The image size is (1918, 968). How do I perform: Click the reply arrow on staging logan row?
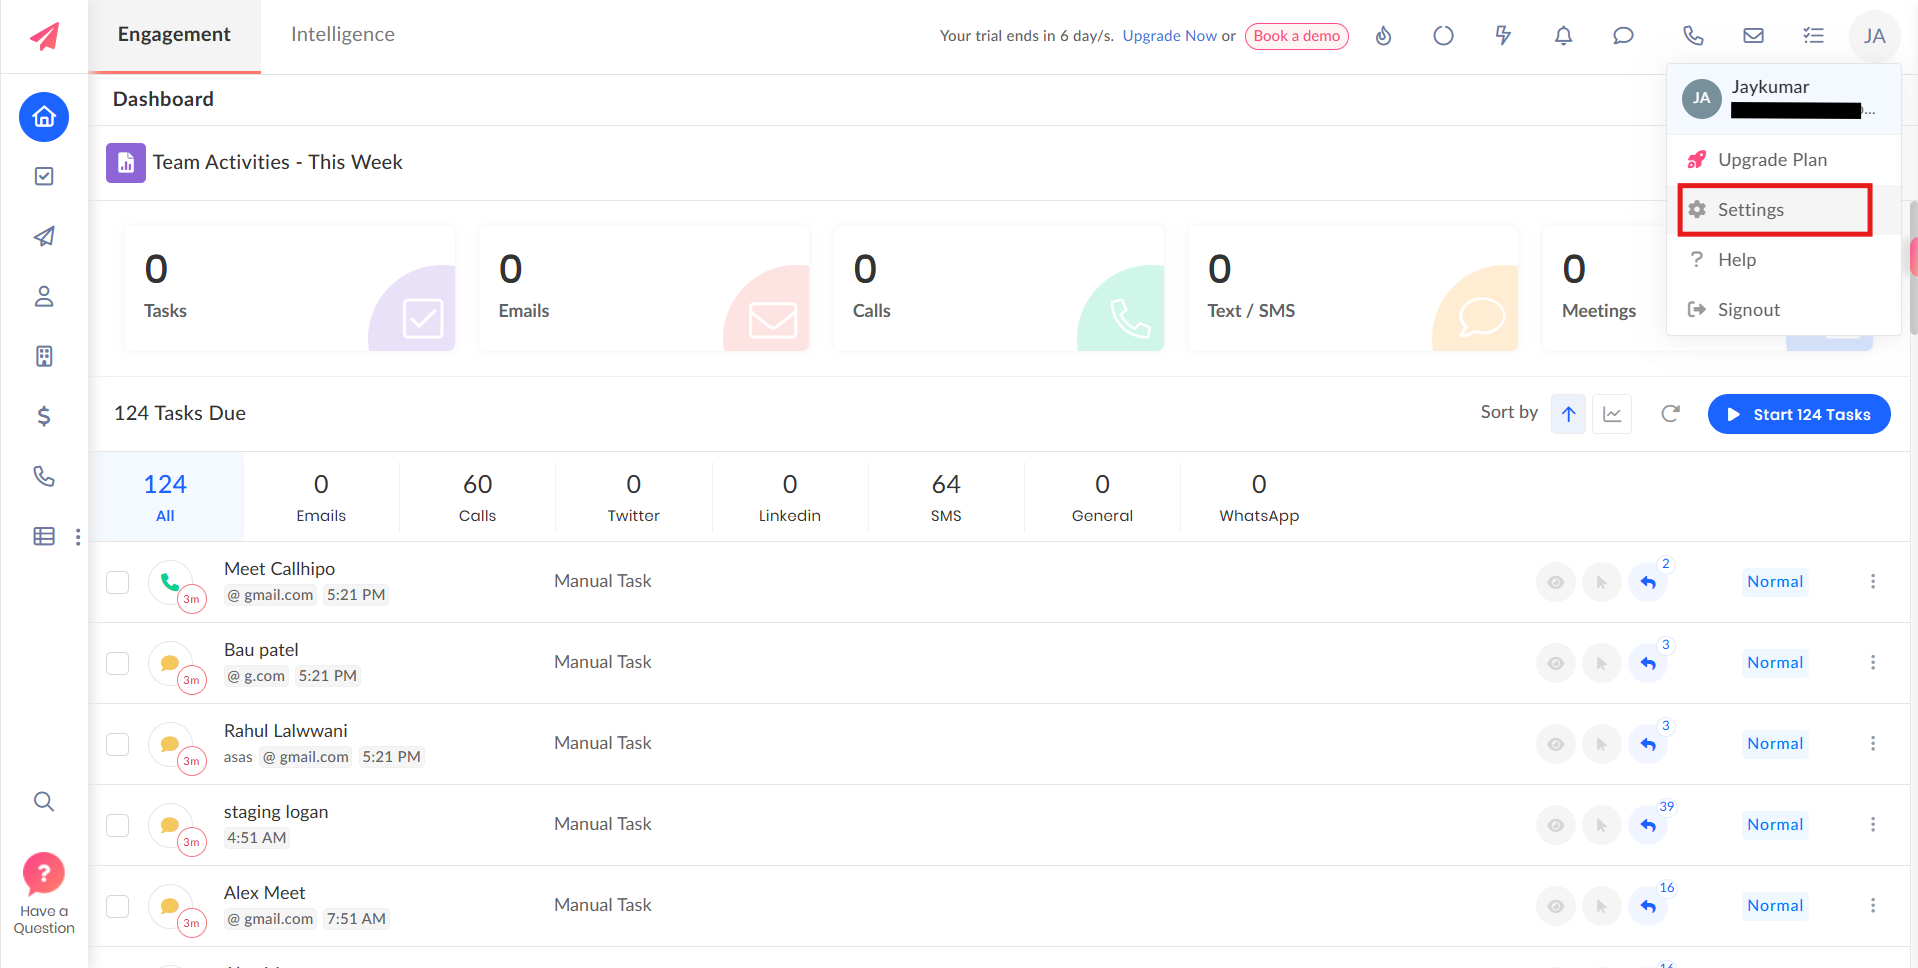[x=1648, y=825]
